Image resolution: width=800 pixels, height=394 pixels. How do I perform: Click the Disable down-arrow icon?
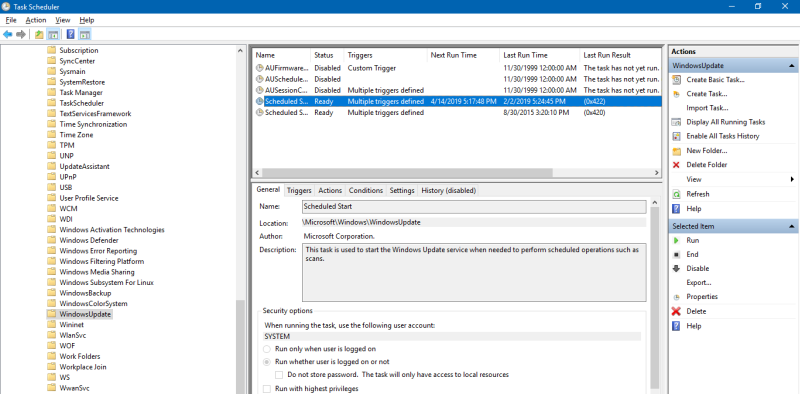(677, 268)
